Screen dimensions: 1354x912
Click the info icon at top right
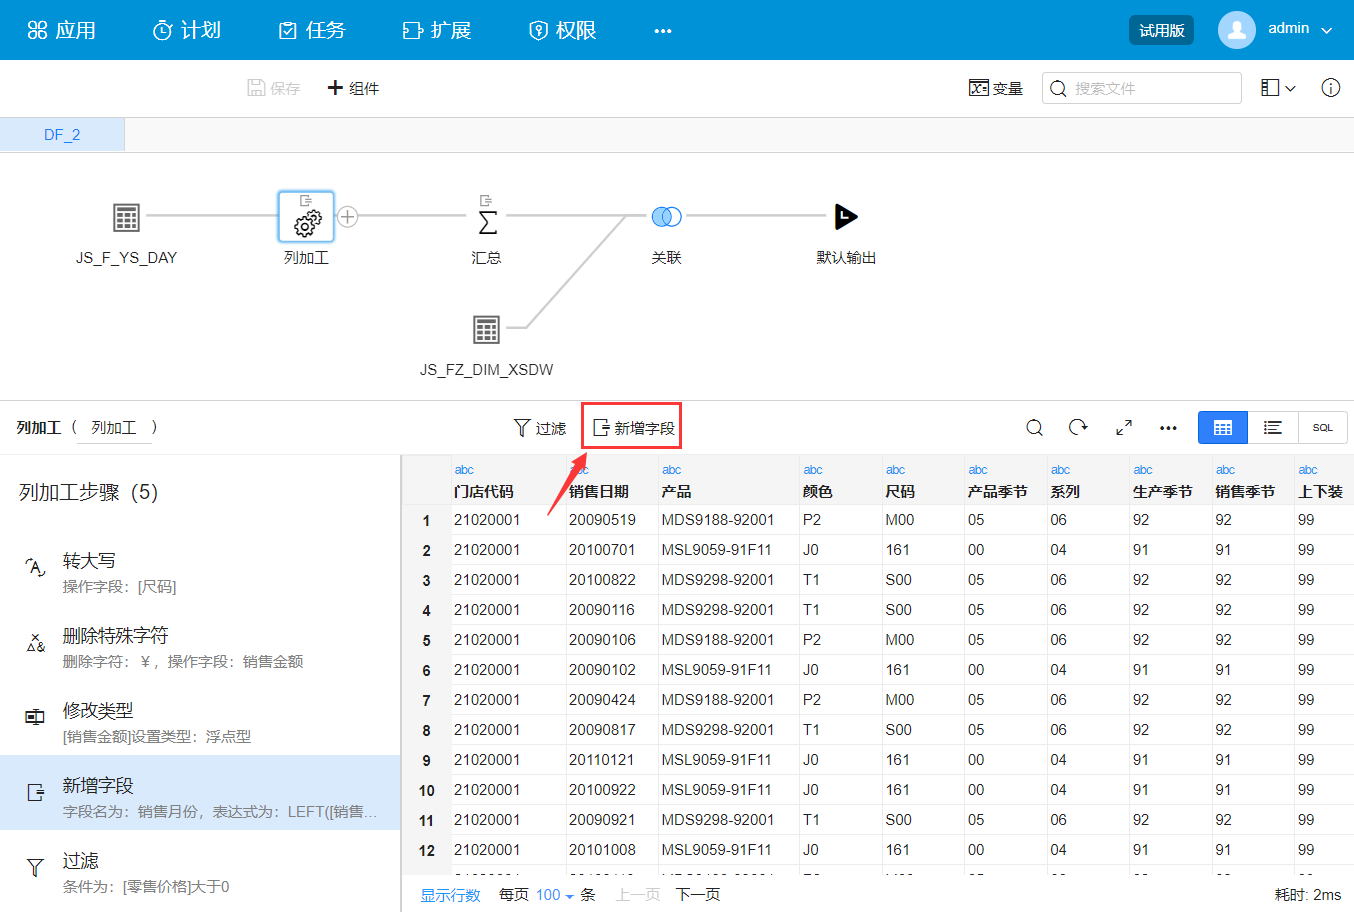(1330, 88)
